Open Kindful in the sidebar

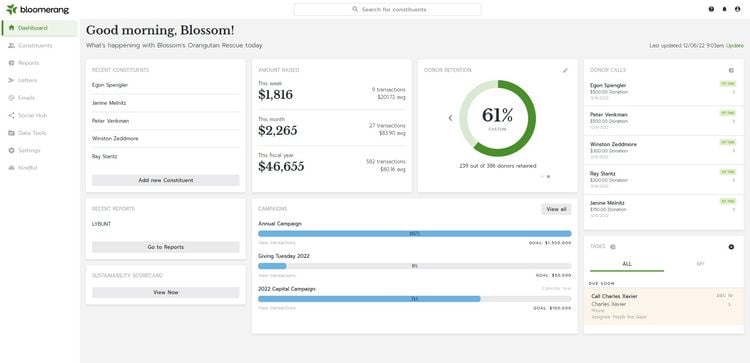39,168
